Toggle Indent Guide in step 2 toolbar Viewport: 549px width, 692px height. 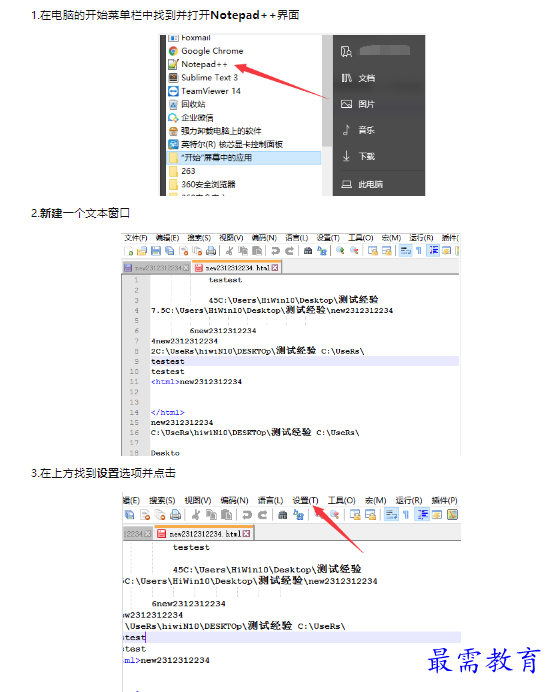433,251
